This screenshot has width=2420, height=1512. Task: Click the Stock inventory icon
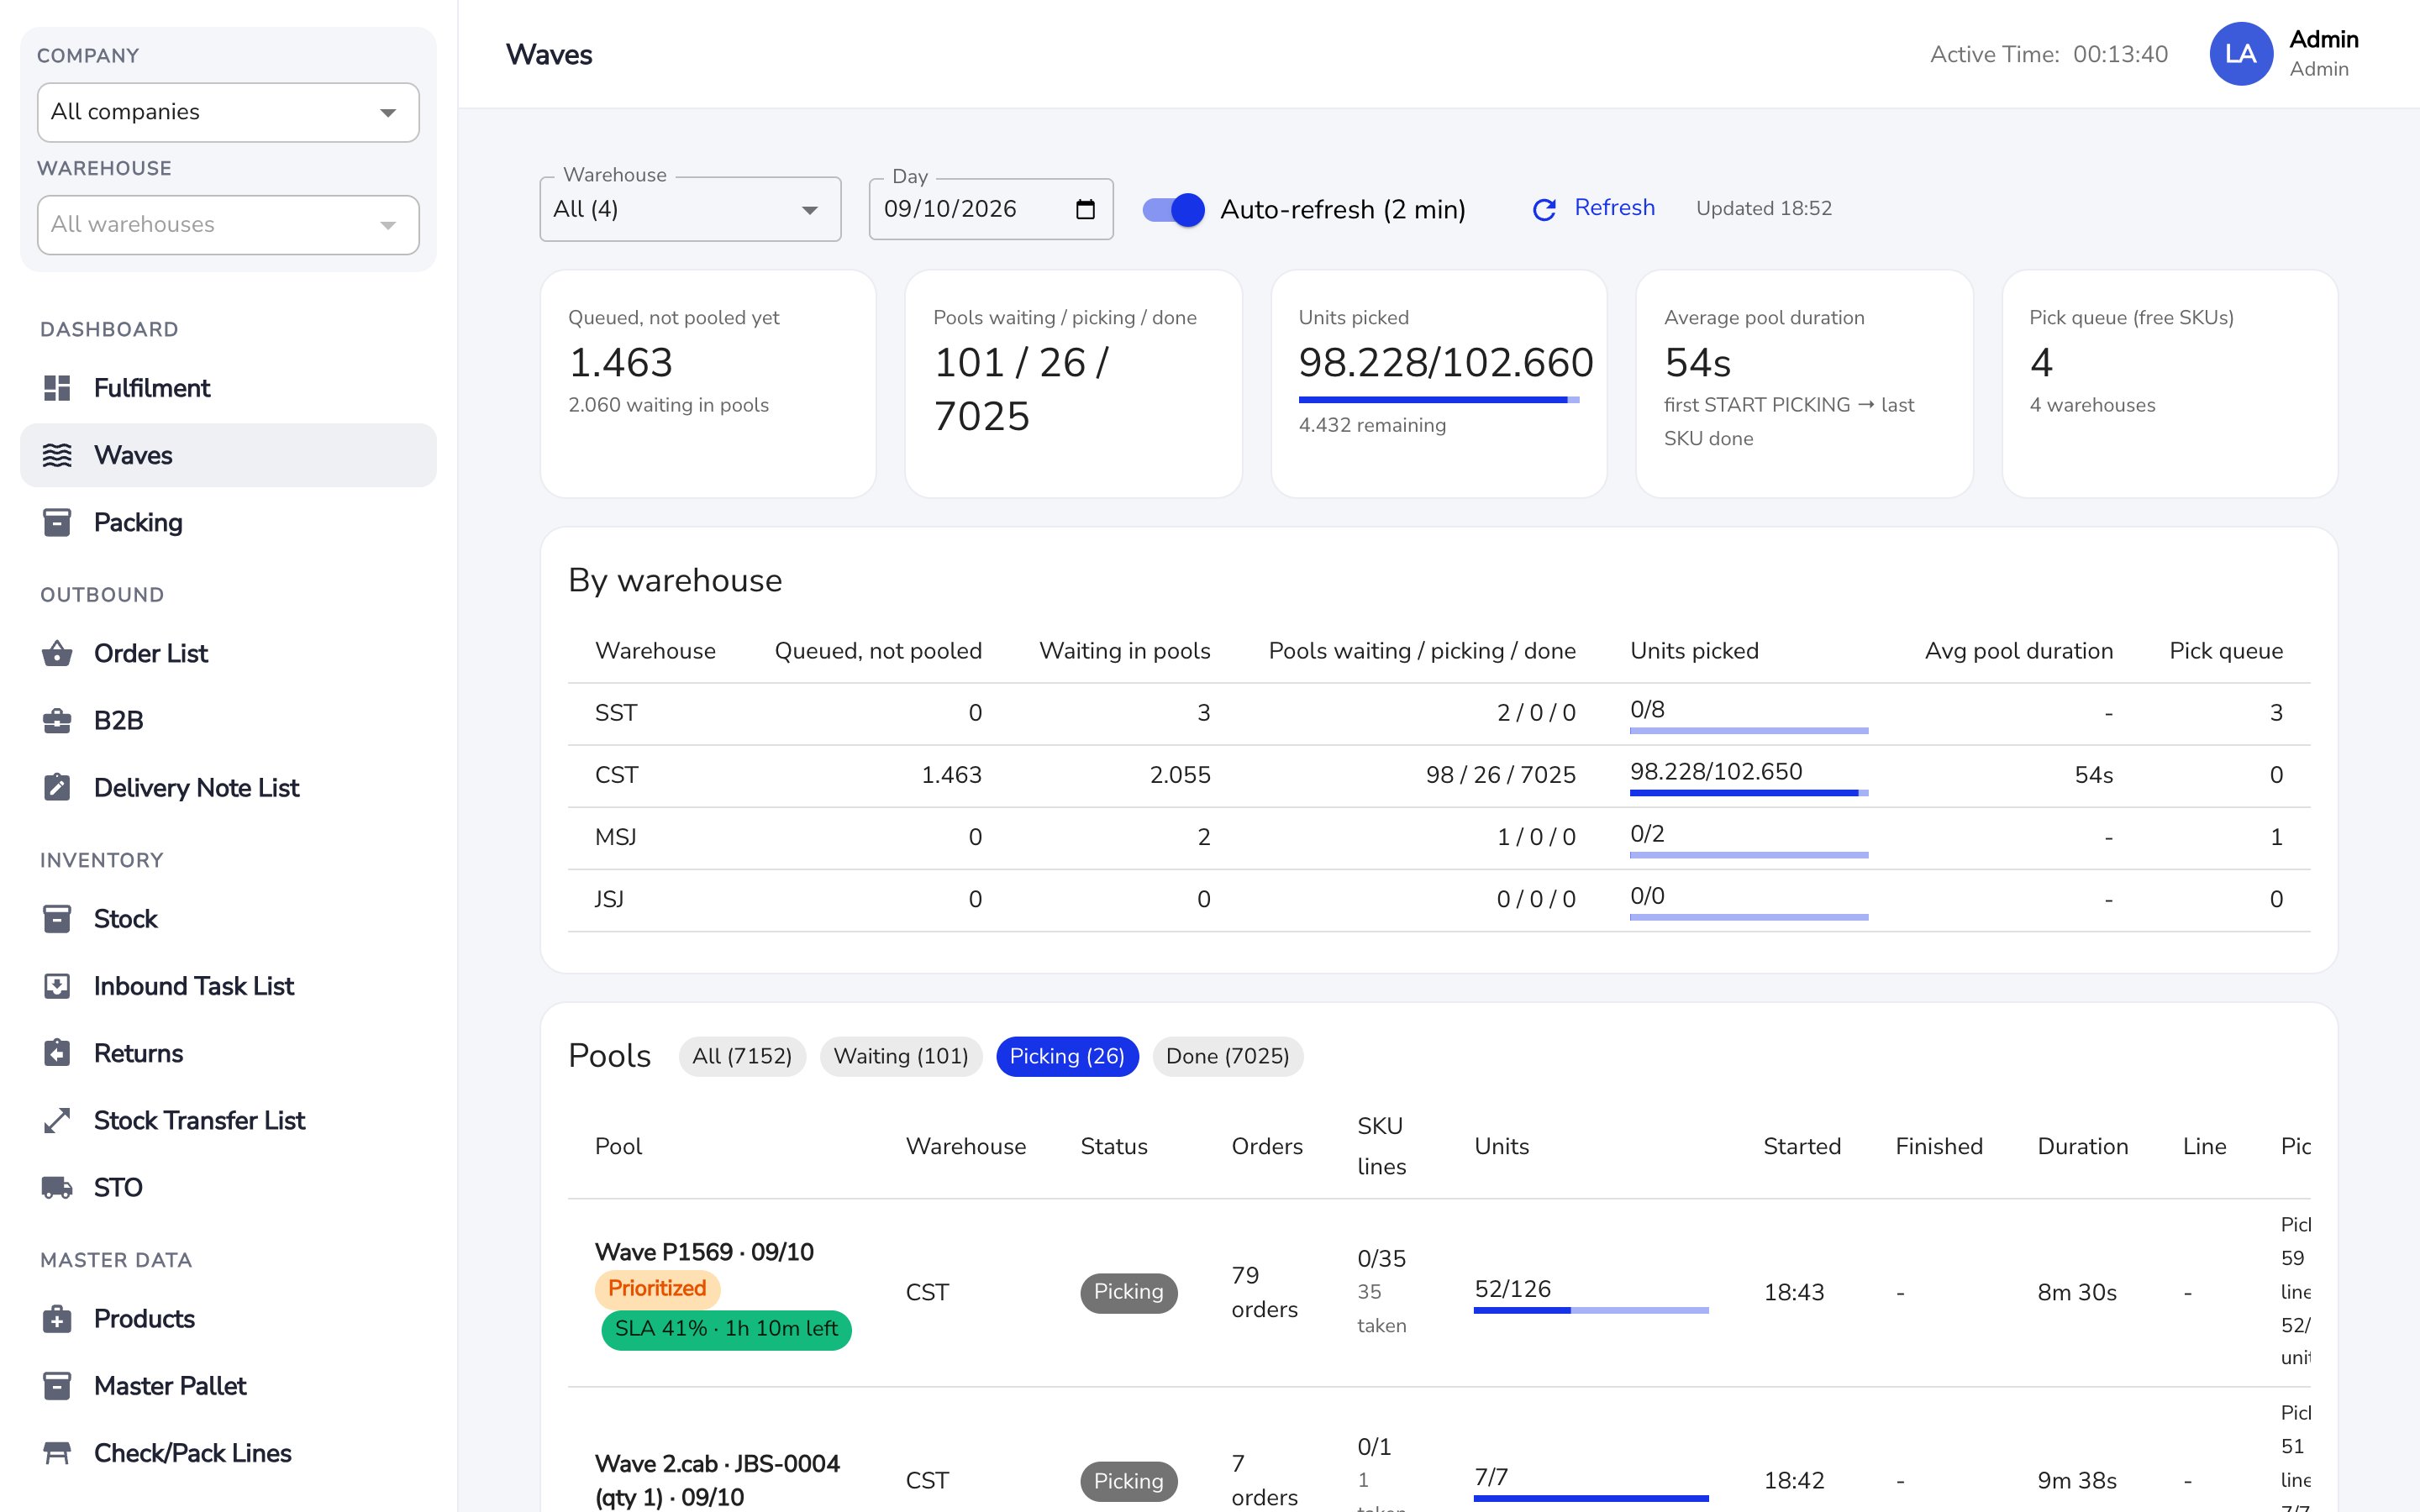(57, 918)
